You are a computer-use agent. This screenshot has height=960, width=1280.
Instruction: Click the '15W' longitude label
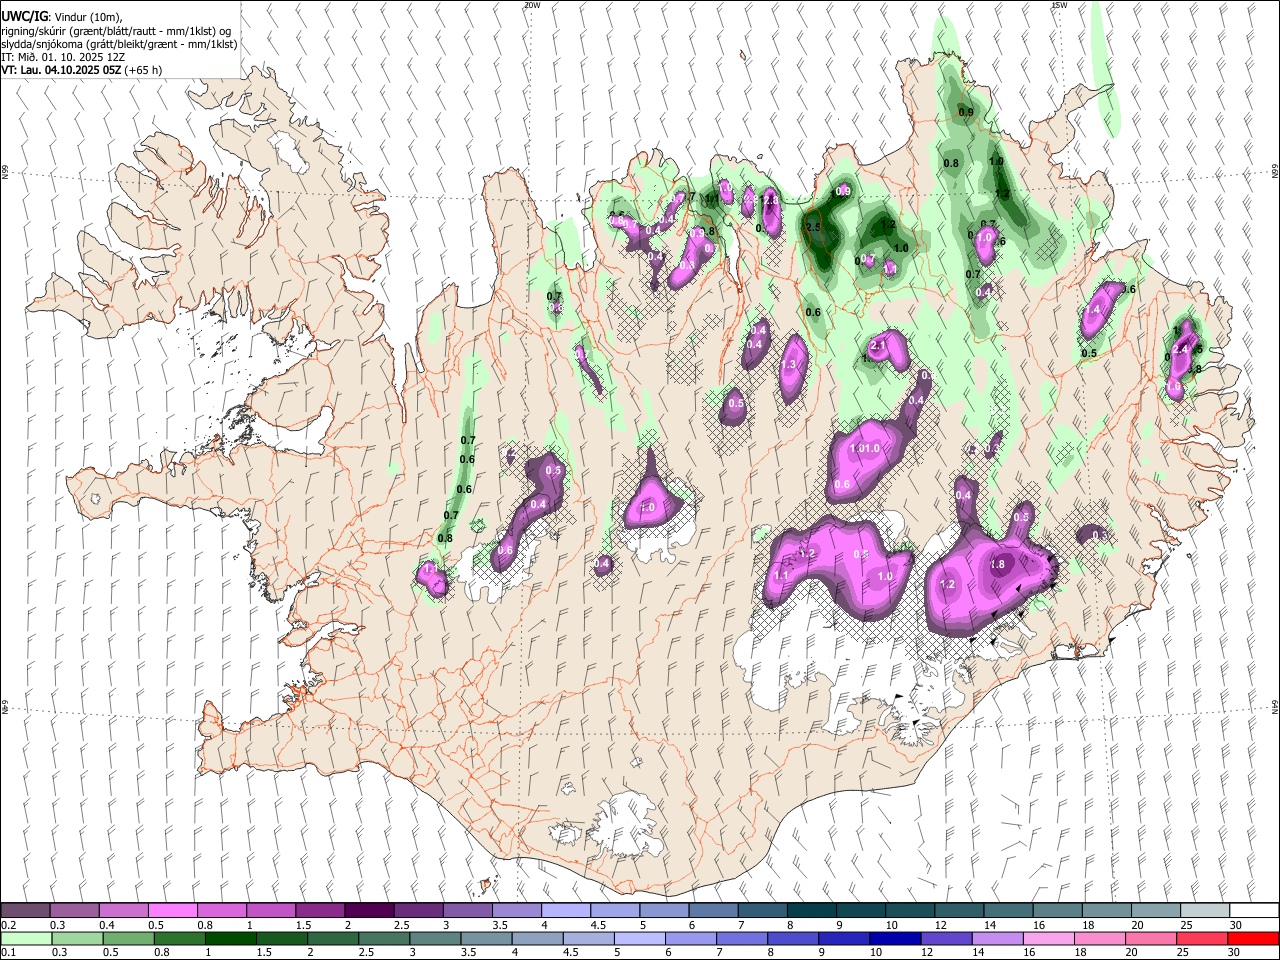tap(1059, 5)
